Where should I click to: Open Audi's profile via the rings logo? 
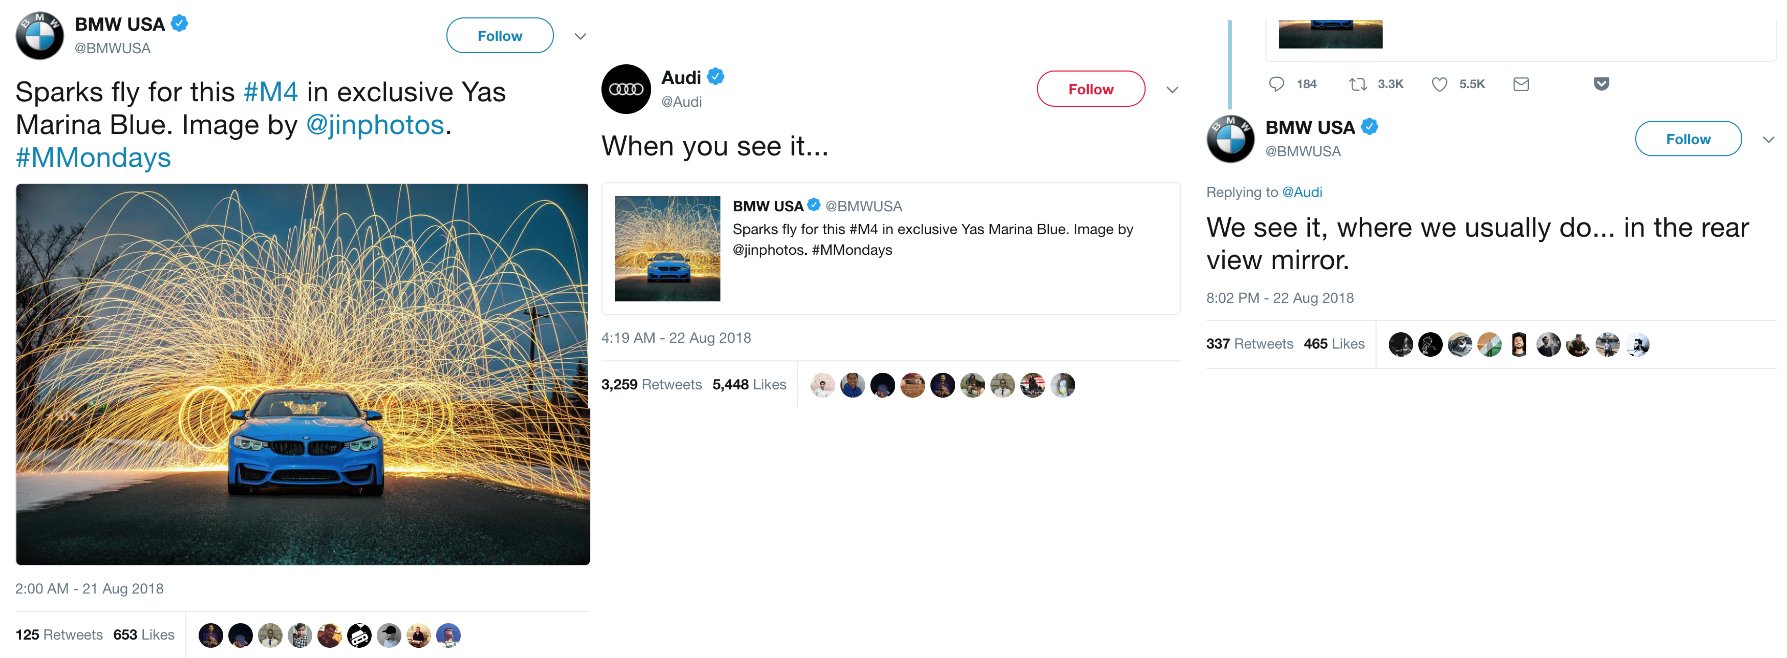625,89
